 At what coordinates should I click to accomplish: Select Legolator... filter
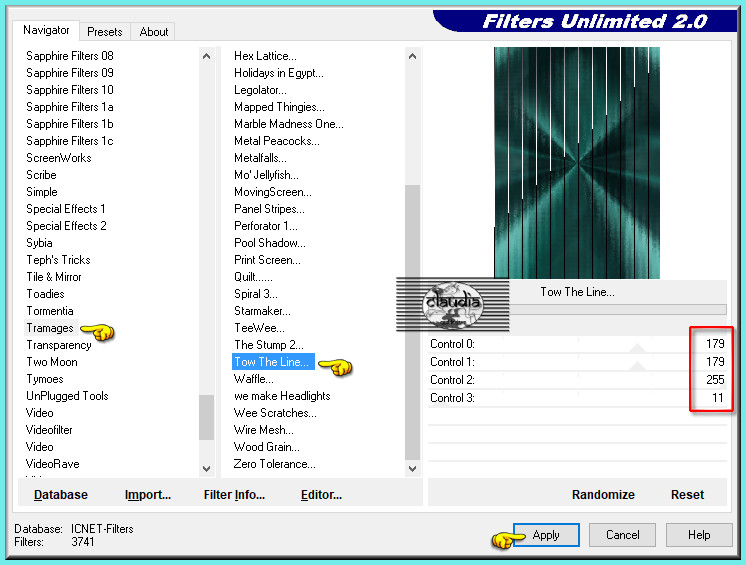[260, 90]
